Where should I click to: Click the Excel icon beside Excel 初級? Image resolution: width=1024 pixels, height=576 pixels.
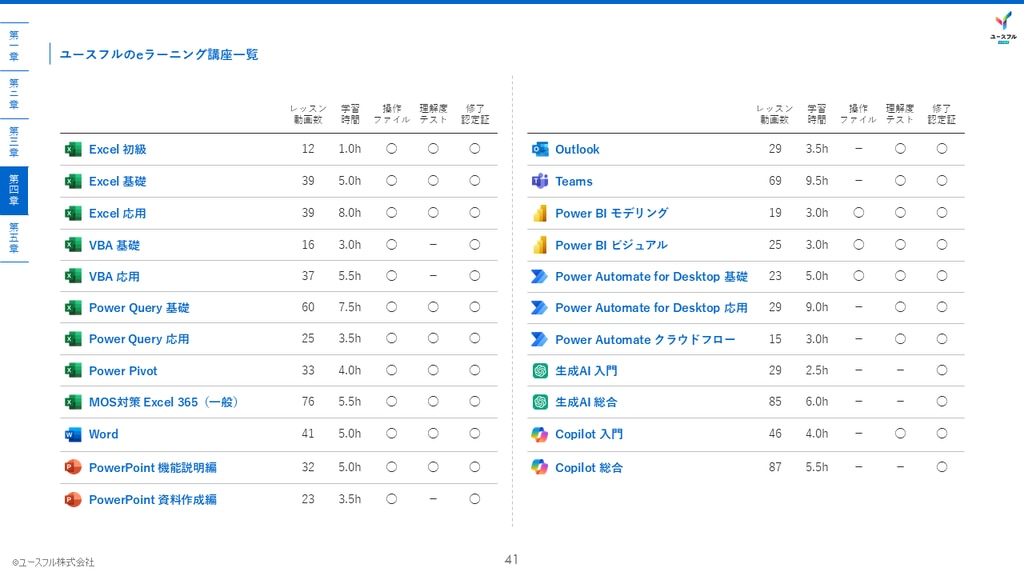tap(72, 150)
